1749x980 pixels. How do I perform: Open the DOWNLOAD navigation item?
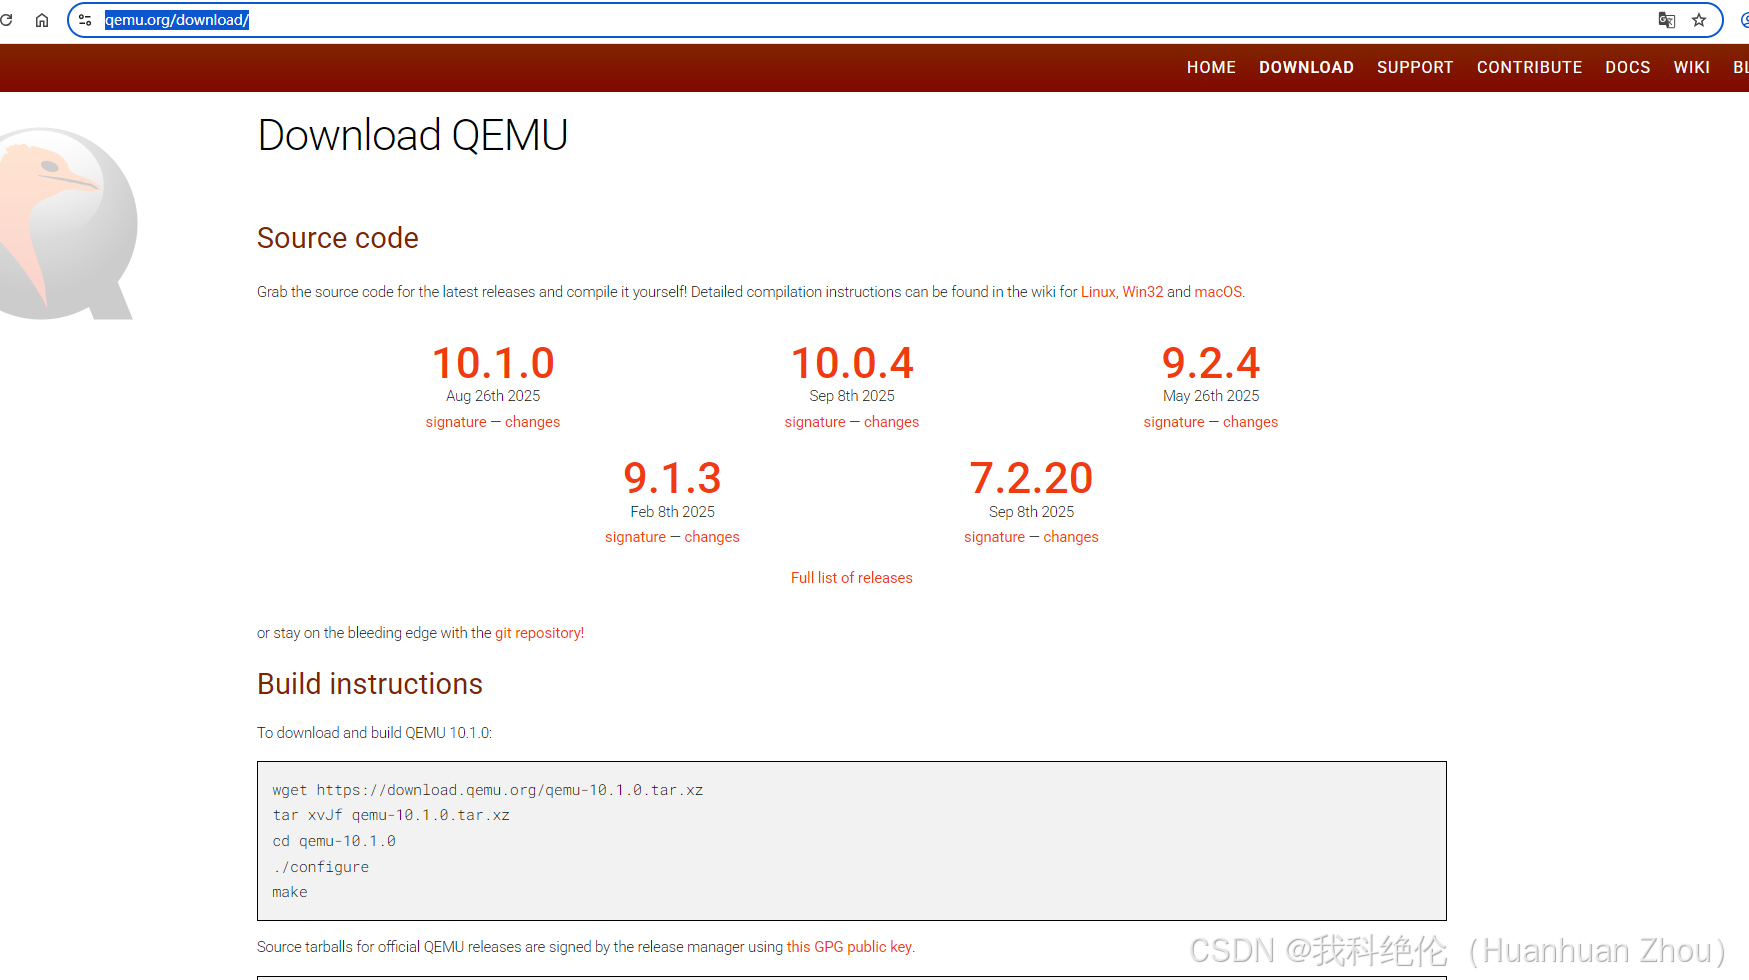1306,67
